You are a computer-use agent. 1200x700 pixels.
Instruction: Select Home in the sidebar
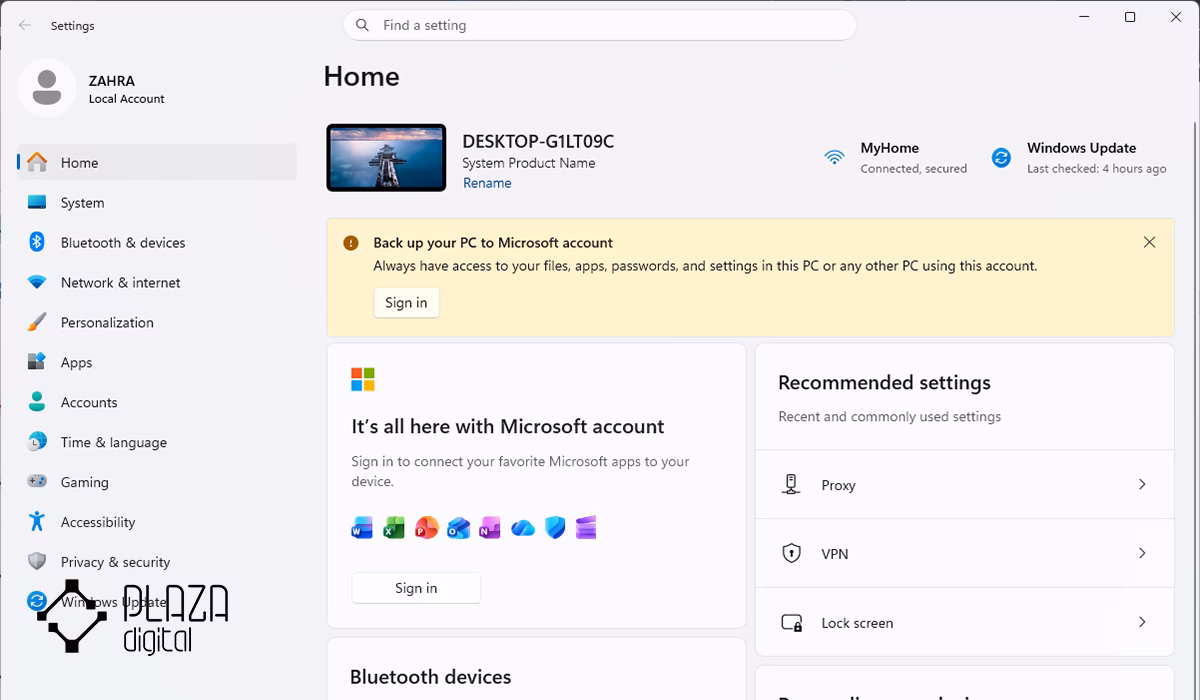coord(157,162)
